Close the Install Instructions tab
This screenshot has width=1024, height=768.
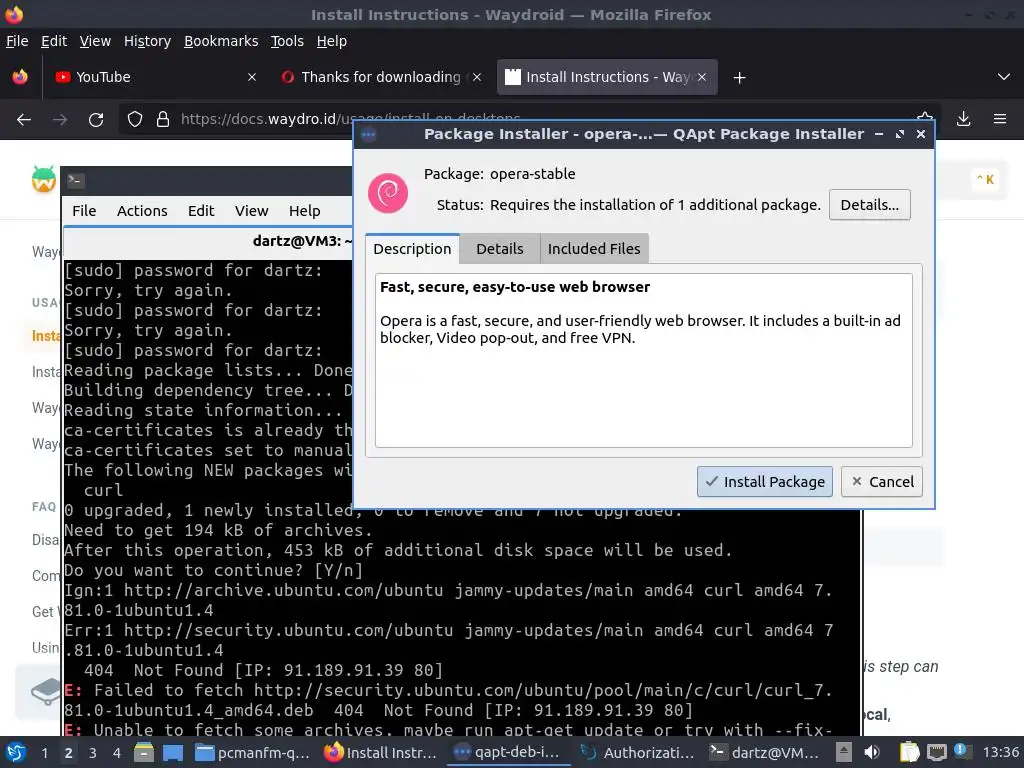[x=701, y=77]
